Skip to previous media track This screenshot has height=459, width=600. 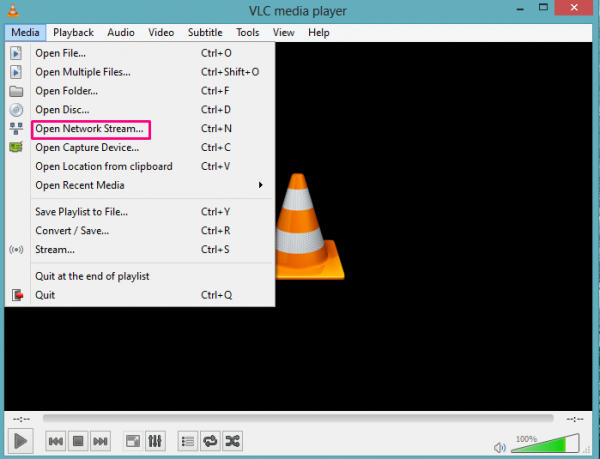(56, 441)
